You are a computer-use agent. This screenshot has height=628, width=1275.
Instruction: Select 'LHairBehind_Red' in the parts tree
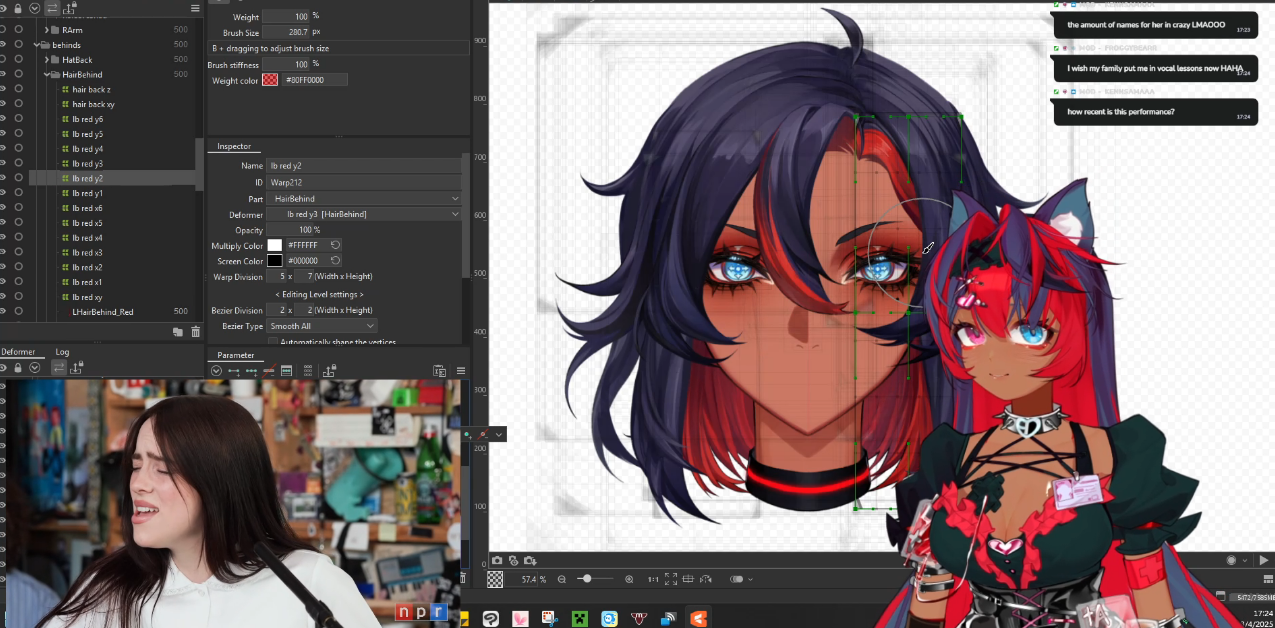point(102,312)
